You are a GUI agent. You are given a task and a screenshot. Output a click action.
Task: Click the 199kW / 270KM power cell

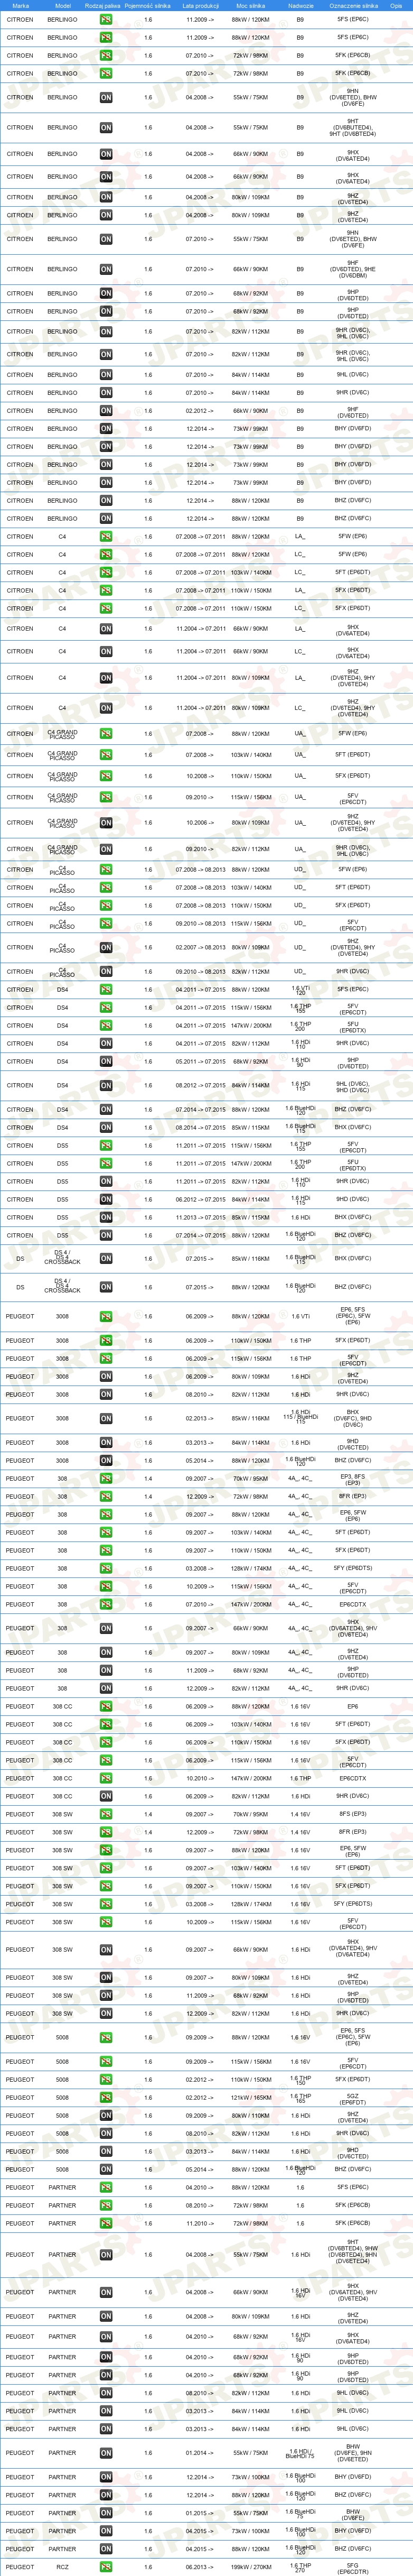pyautogui.click(x=250, y=2567)
